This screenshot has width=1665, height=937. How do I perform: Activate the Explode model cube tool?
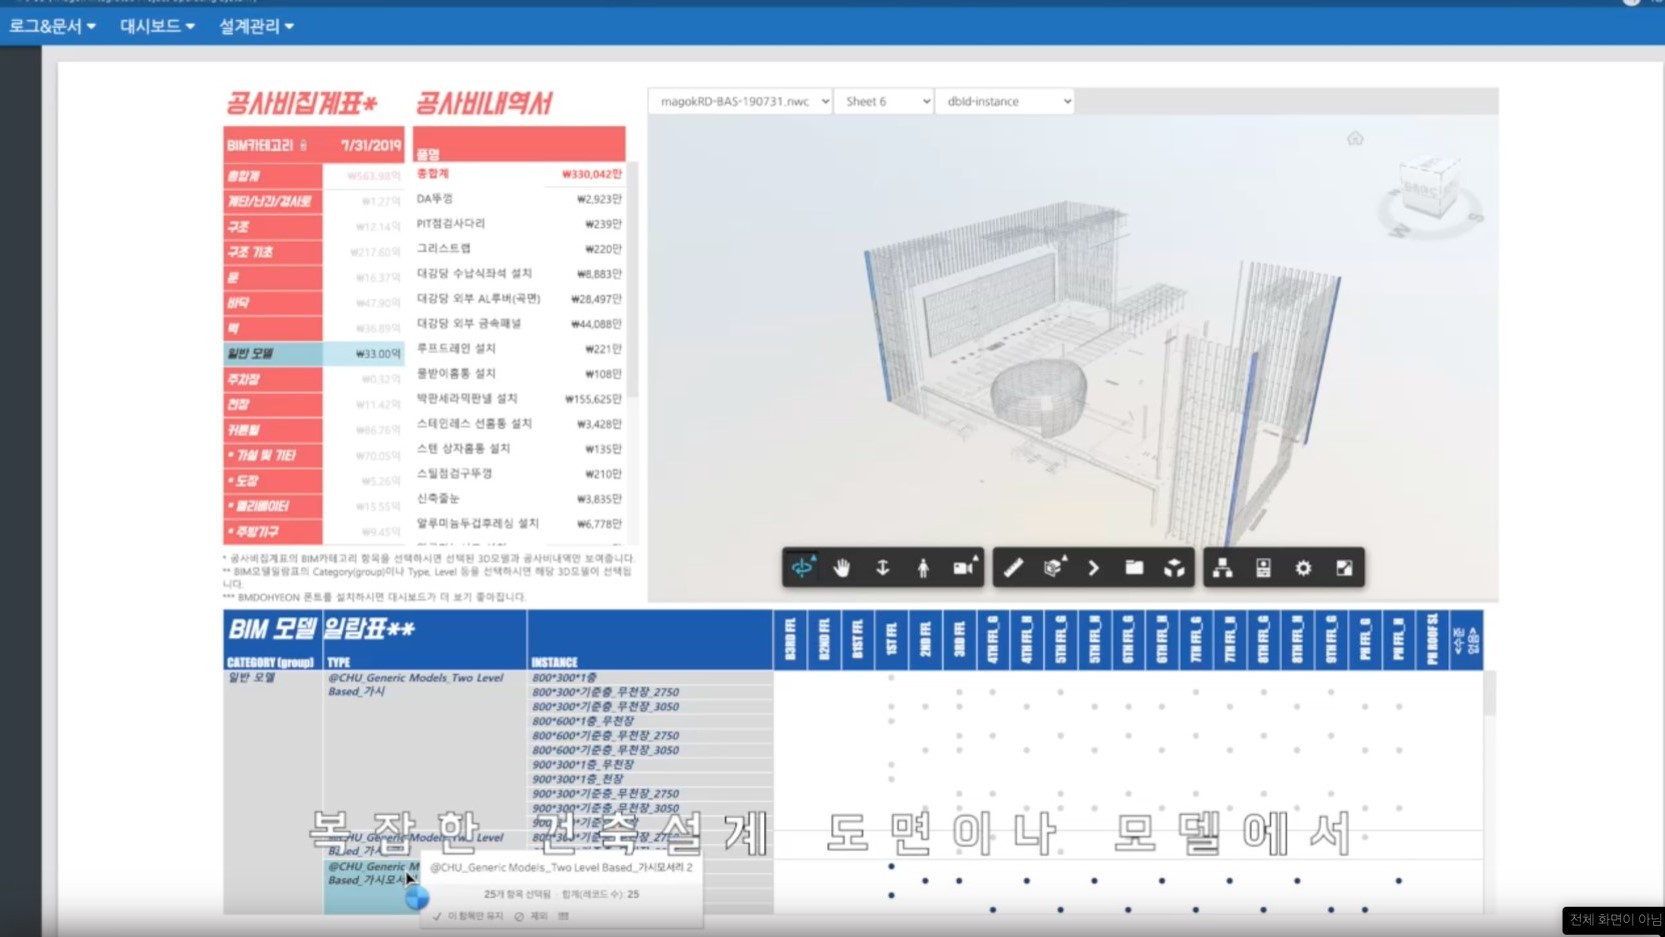(x=1174, y=568)
